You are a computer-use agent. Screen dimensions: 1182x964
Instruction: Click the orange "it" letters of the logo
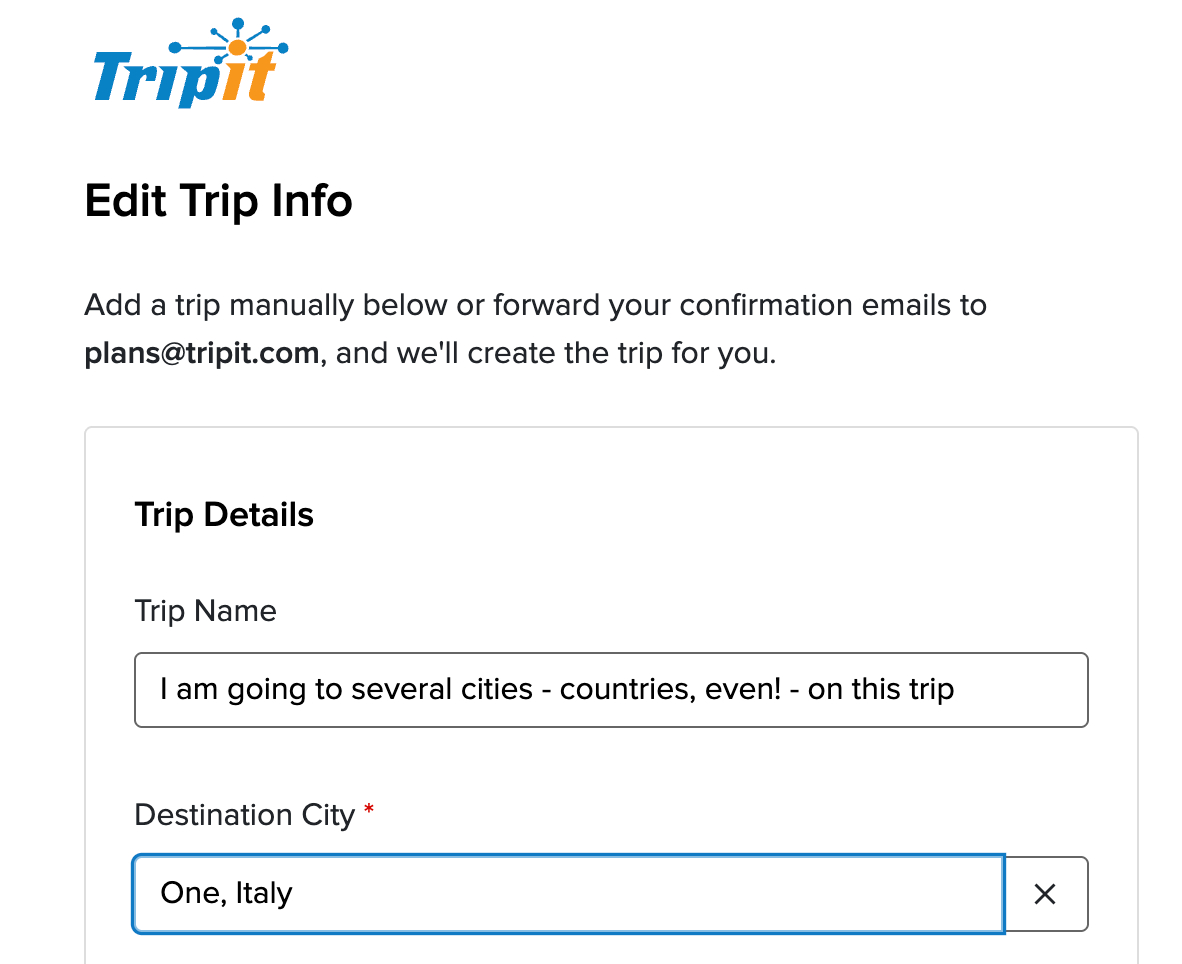pyautogui.click(x=244, y=80)
